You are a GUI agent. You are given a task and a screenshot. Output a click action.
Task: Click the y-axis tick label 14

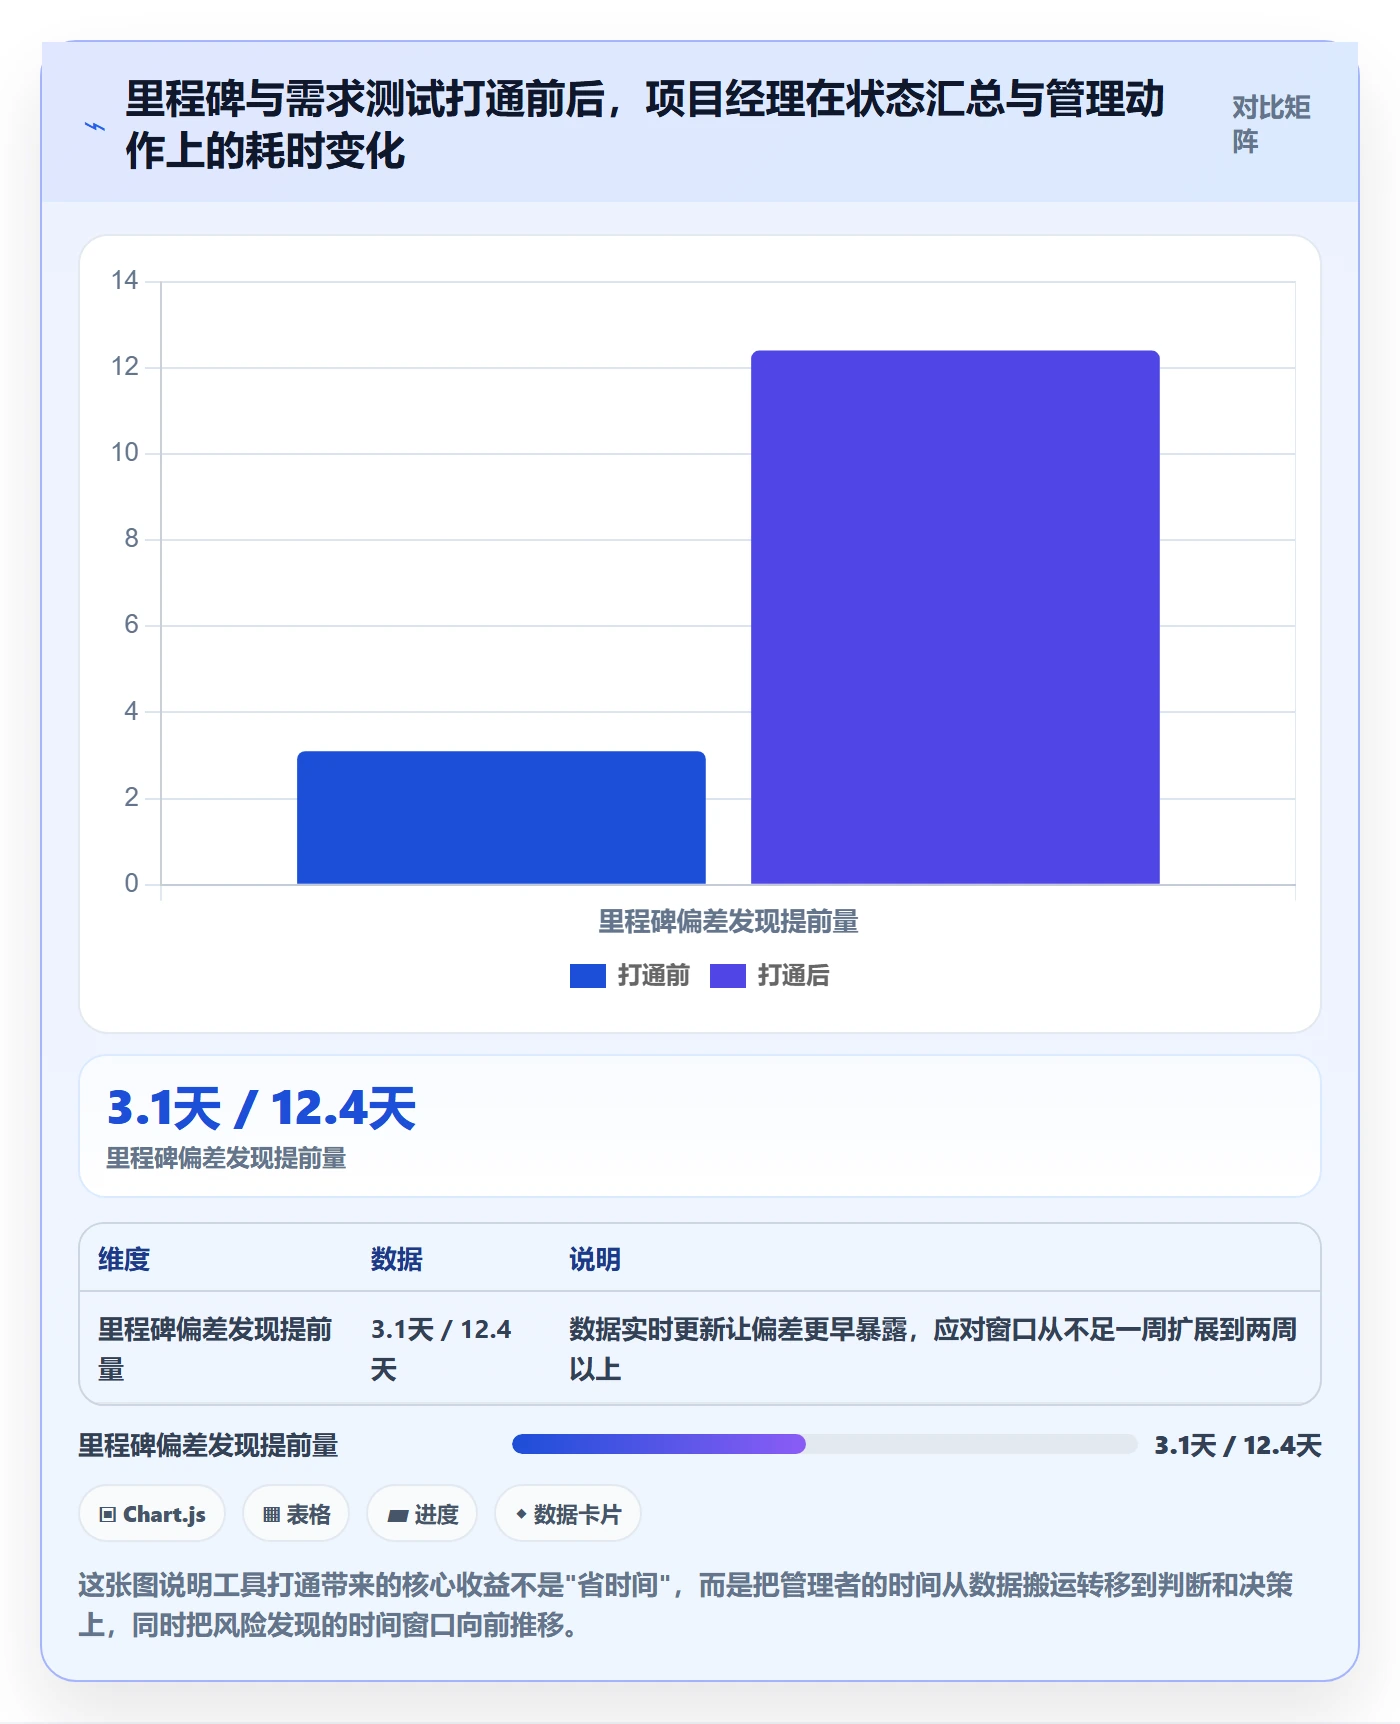tap(124, 281)
